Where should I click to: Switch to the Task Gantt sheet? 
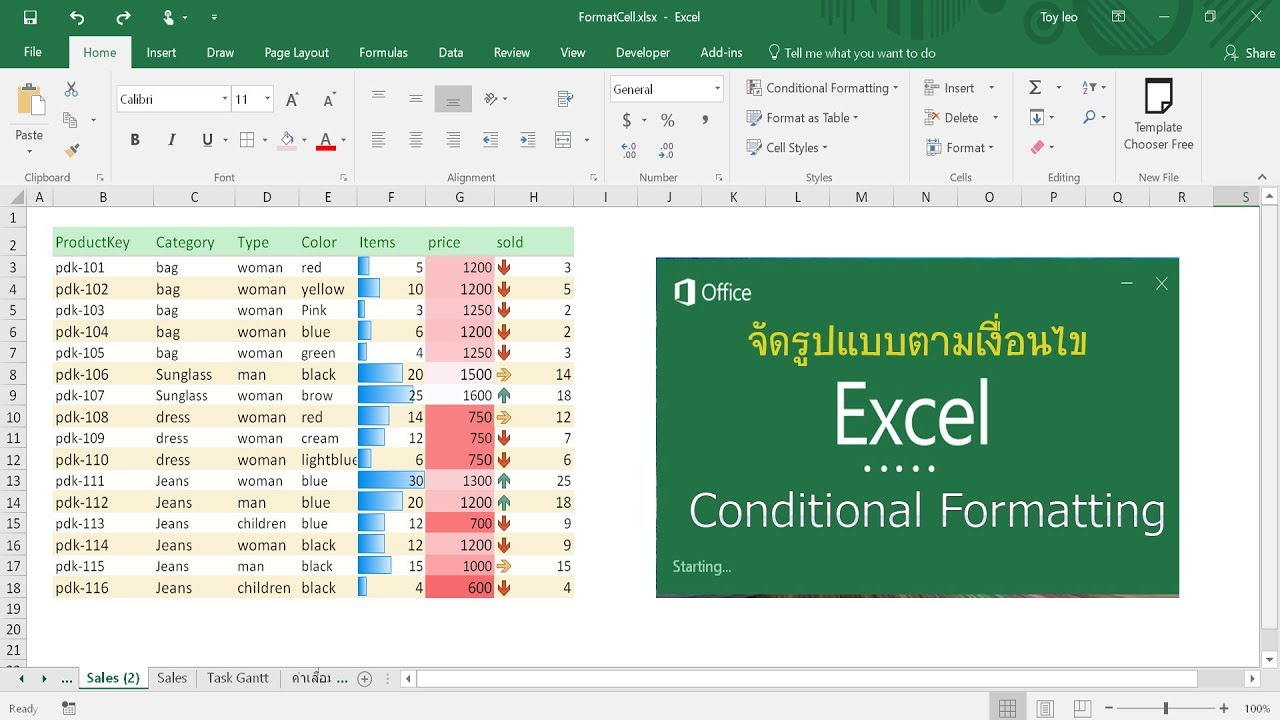pyautogui.click(x=238, y=678)
